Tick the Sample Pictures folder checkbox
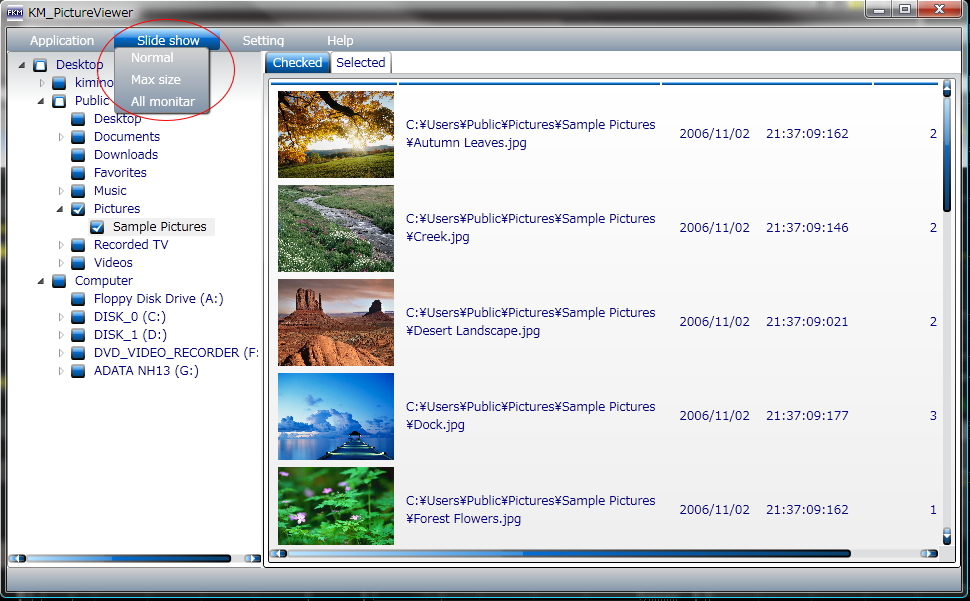Viewport: 970px width, 601px height. (x=97, y=227)
